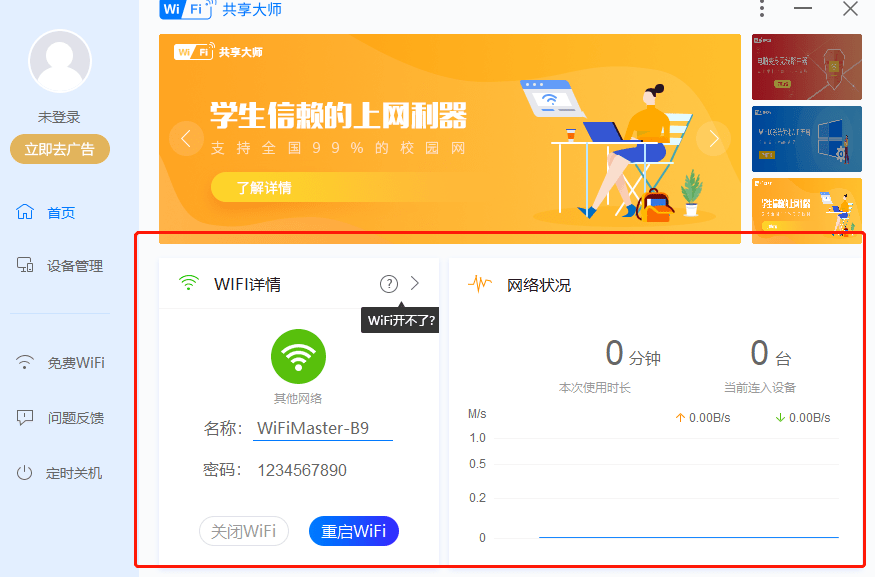This screenshot has height=577, width=875.
Task: Go to previous banner with left arrow
Action: coord(186,138)
